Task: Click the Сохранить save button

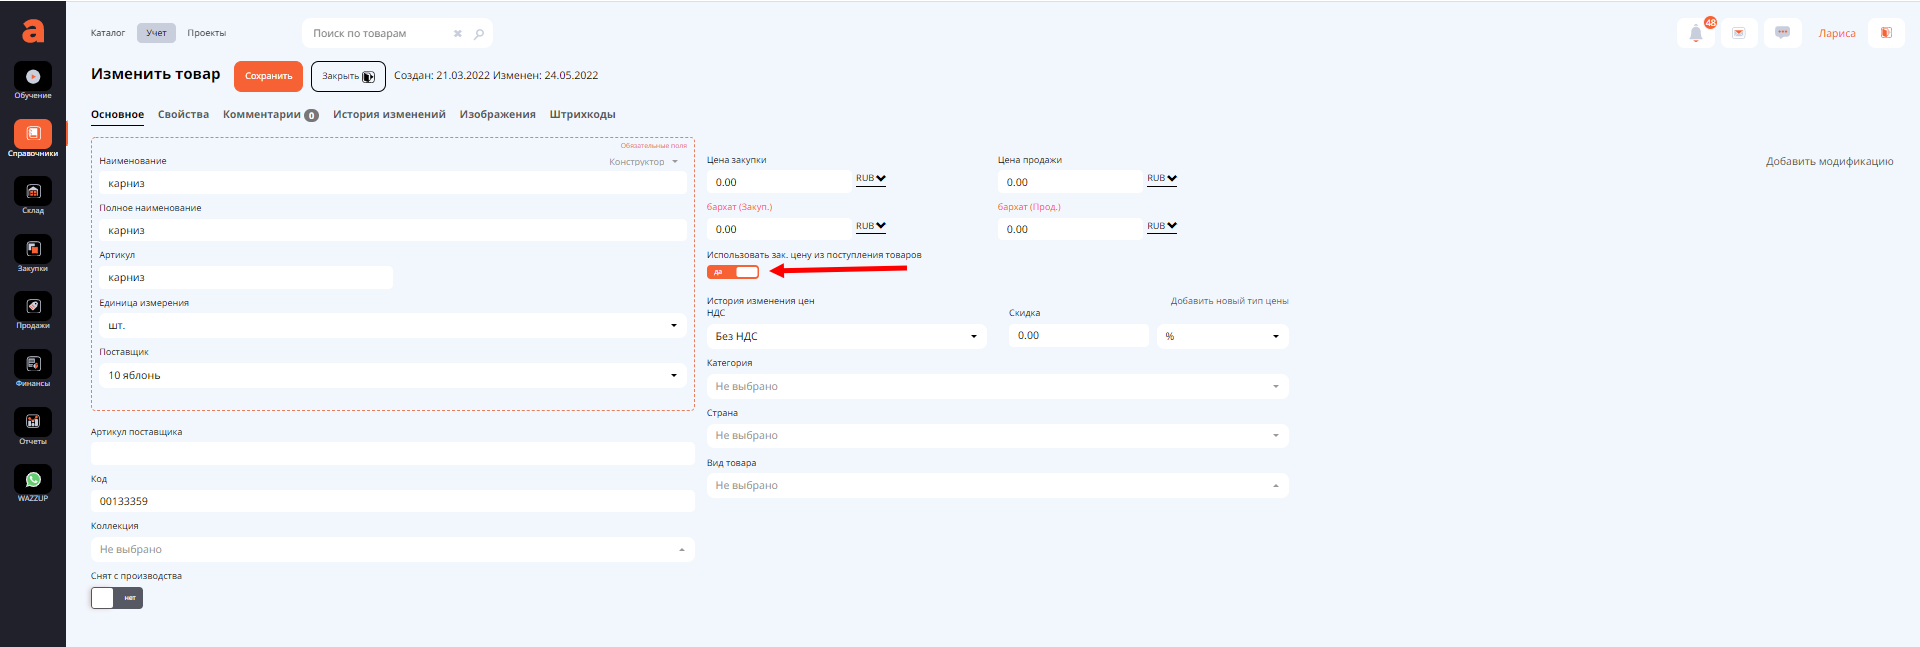Action: 268,76
